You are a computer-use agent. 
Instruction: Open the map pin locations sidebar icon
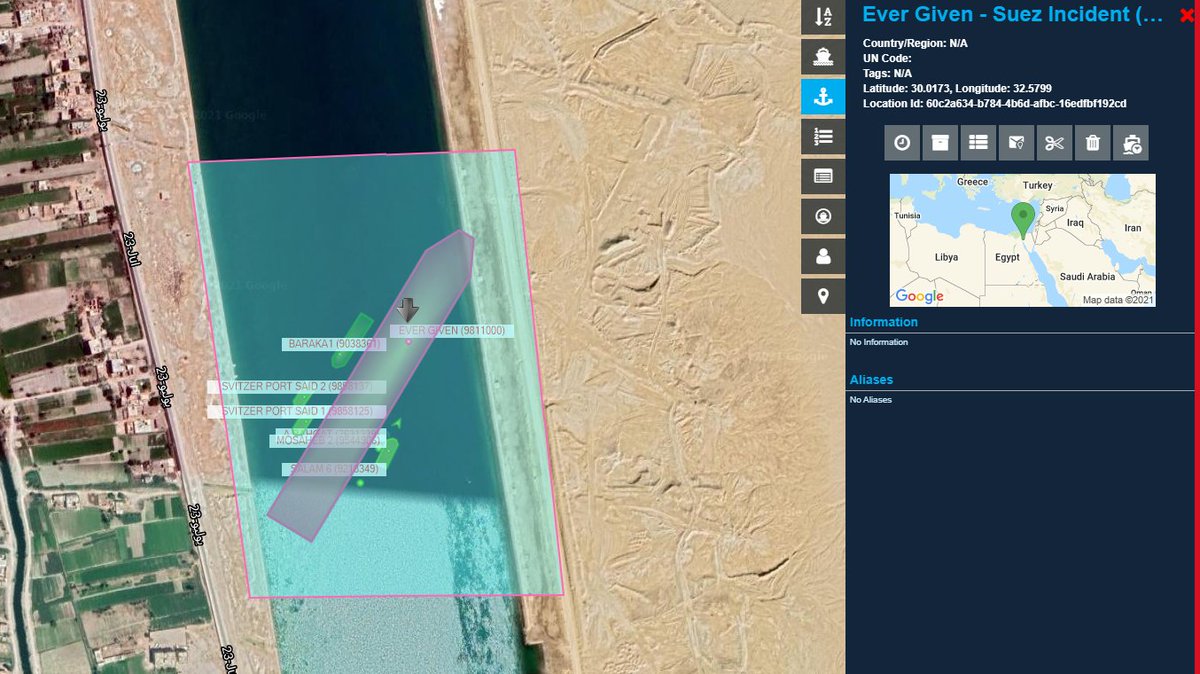tap(823, 296)
